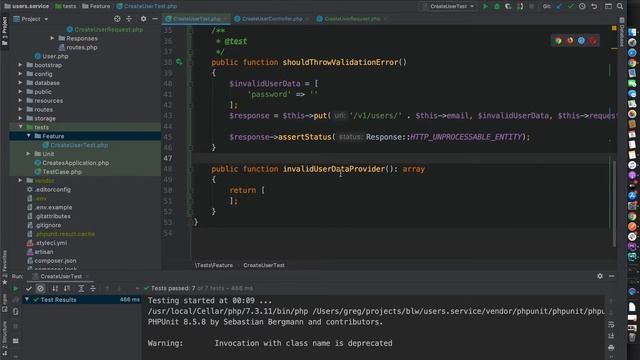This screenshot has width=640, height=360.
Task: Minimize the Run tool window
Action: (x=611, y=276)
